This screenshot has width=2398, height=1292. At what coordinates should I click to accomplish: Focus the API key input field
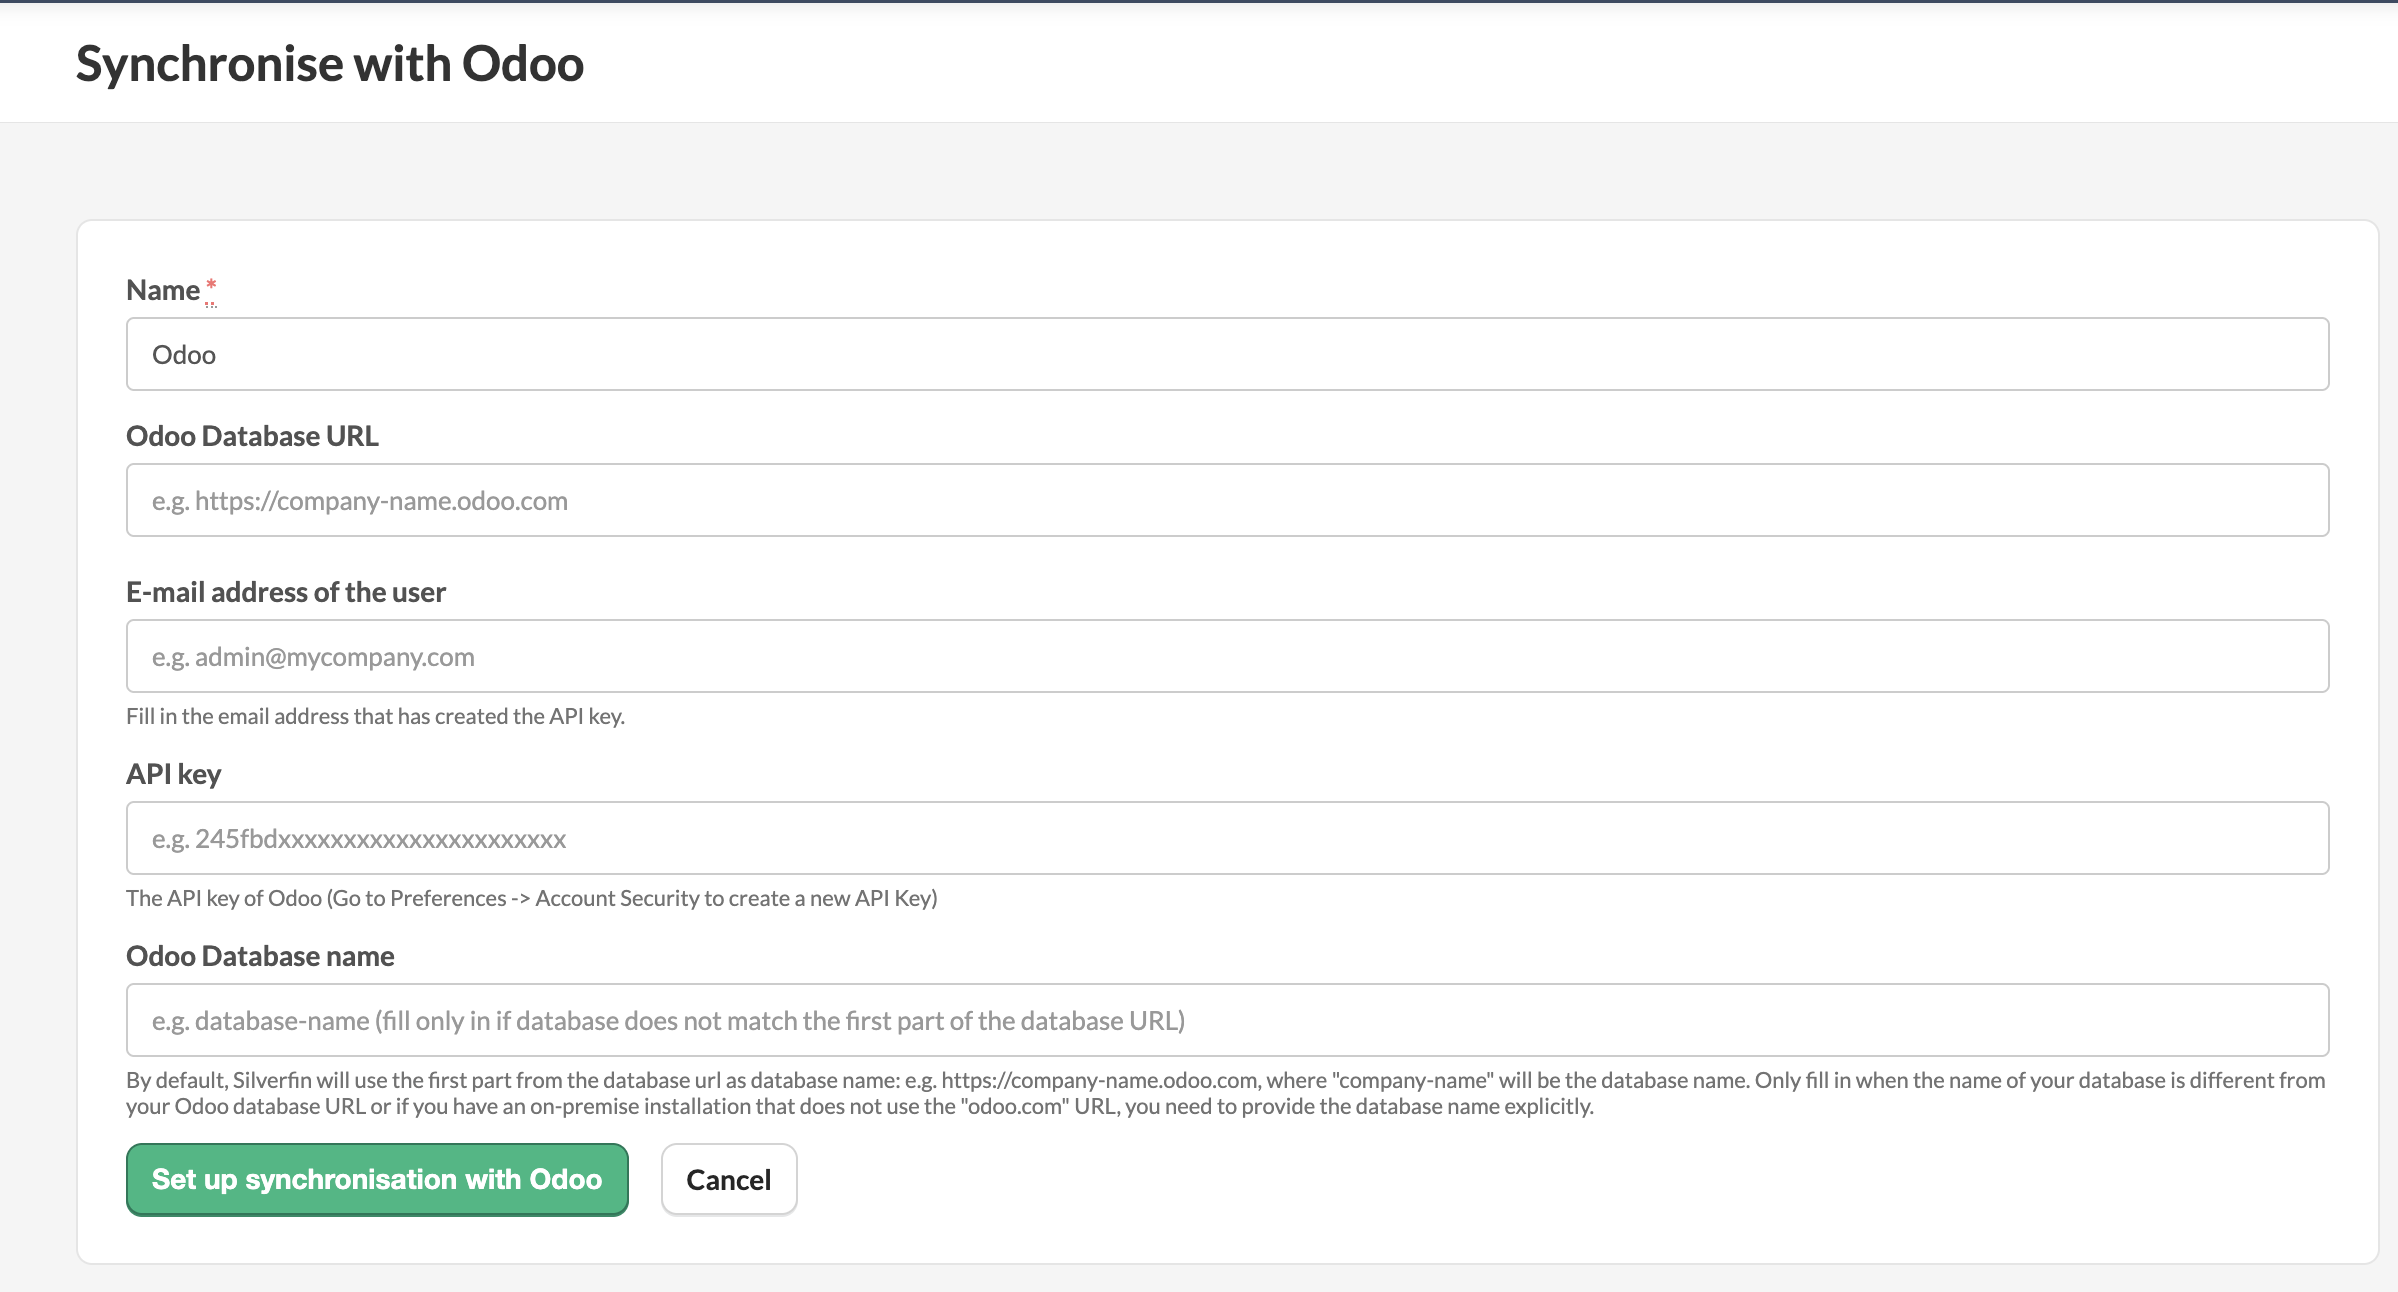(x=1227, y=838)
